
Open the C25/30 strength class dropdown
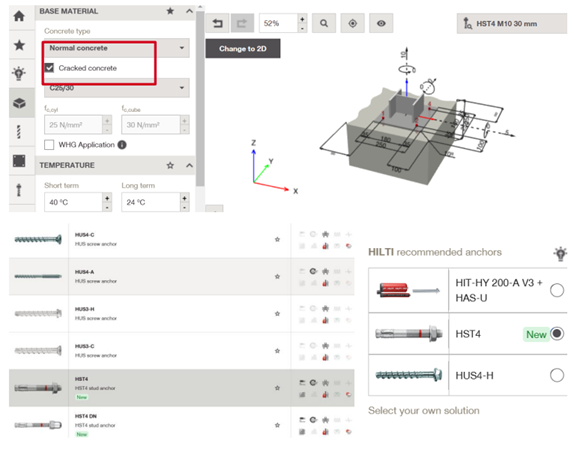pyautogui.click(x=117, y=88)
